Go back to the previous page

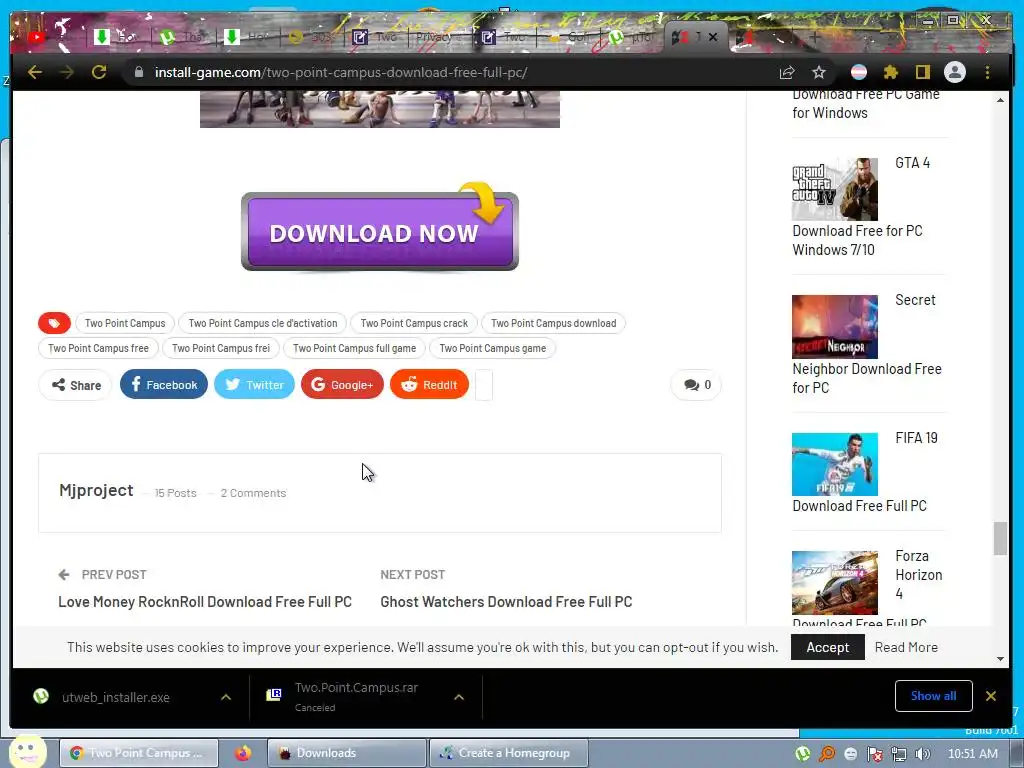[35, 72]
